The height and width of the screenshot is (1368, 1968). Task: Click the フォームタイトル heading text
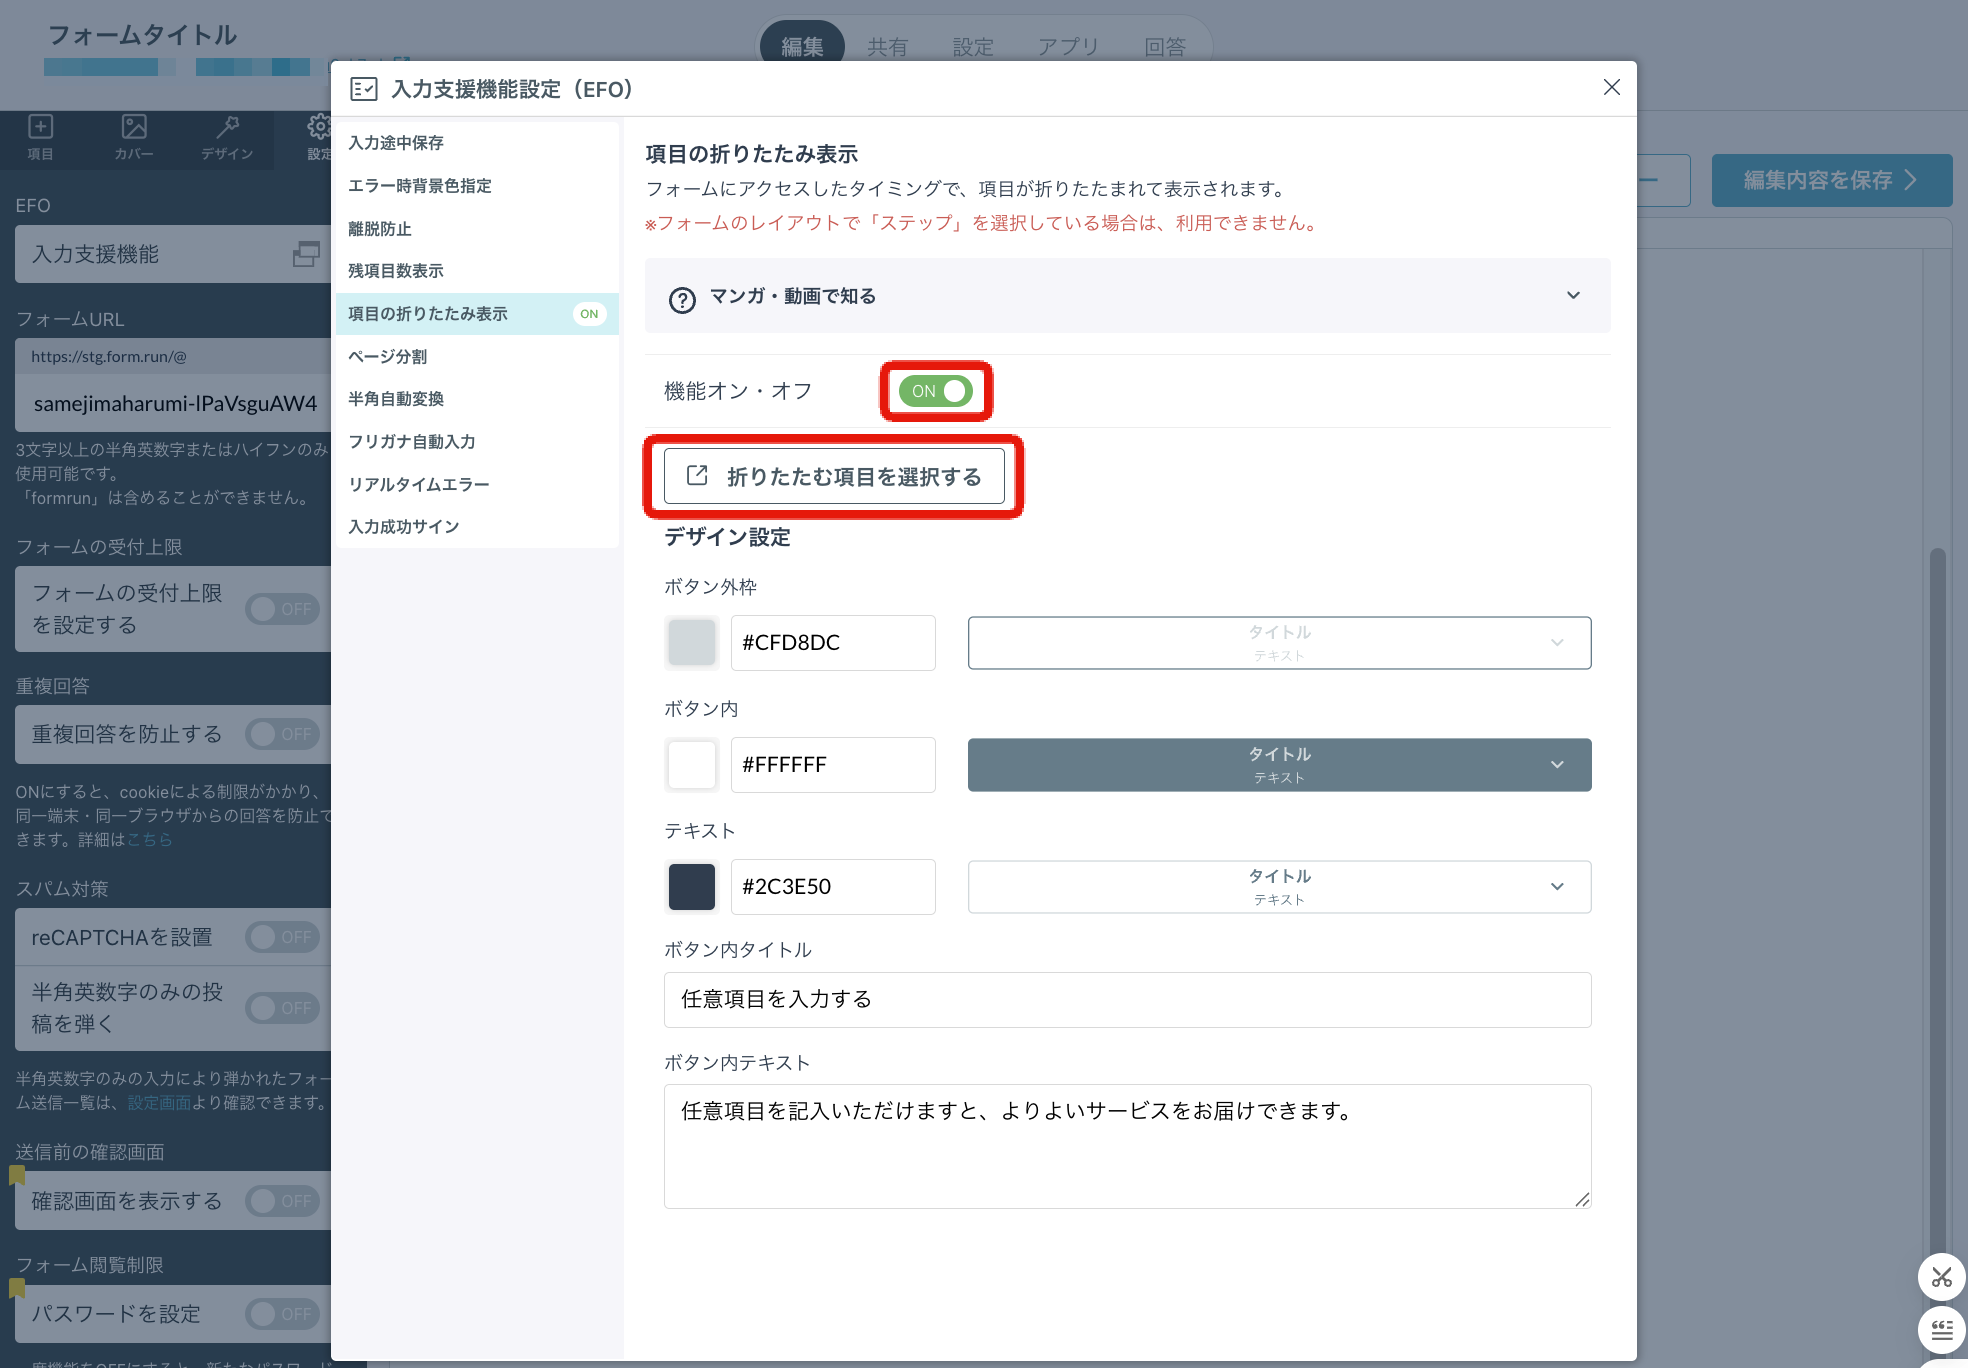pyautogui.click(x=142, y=35)
